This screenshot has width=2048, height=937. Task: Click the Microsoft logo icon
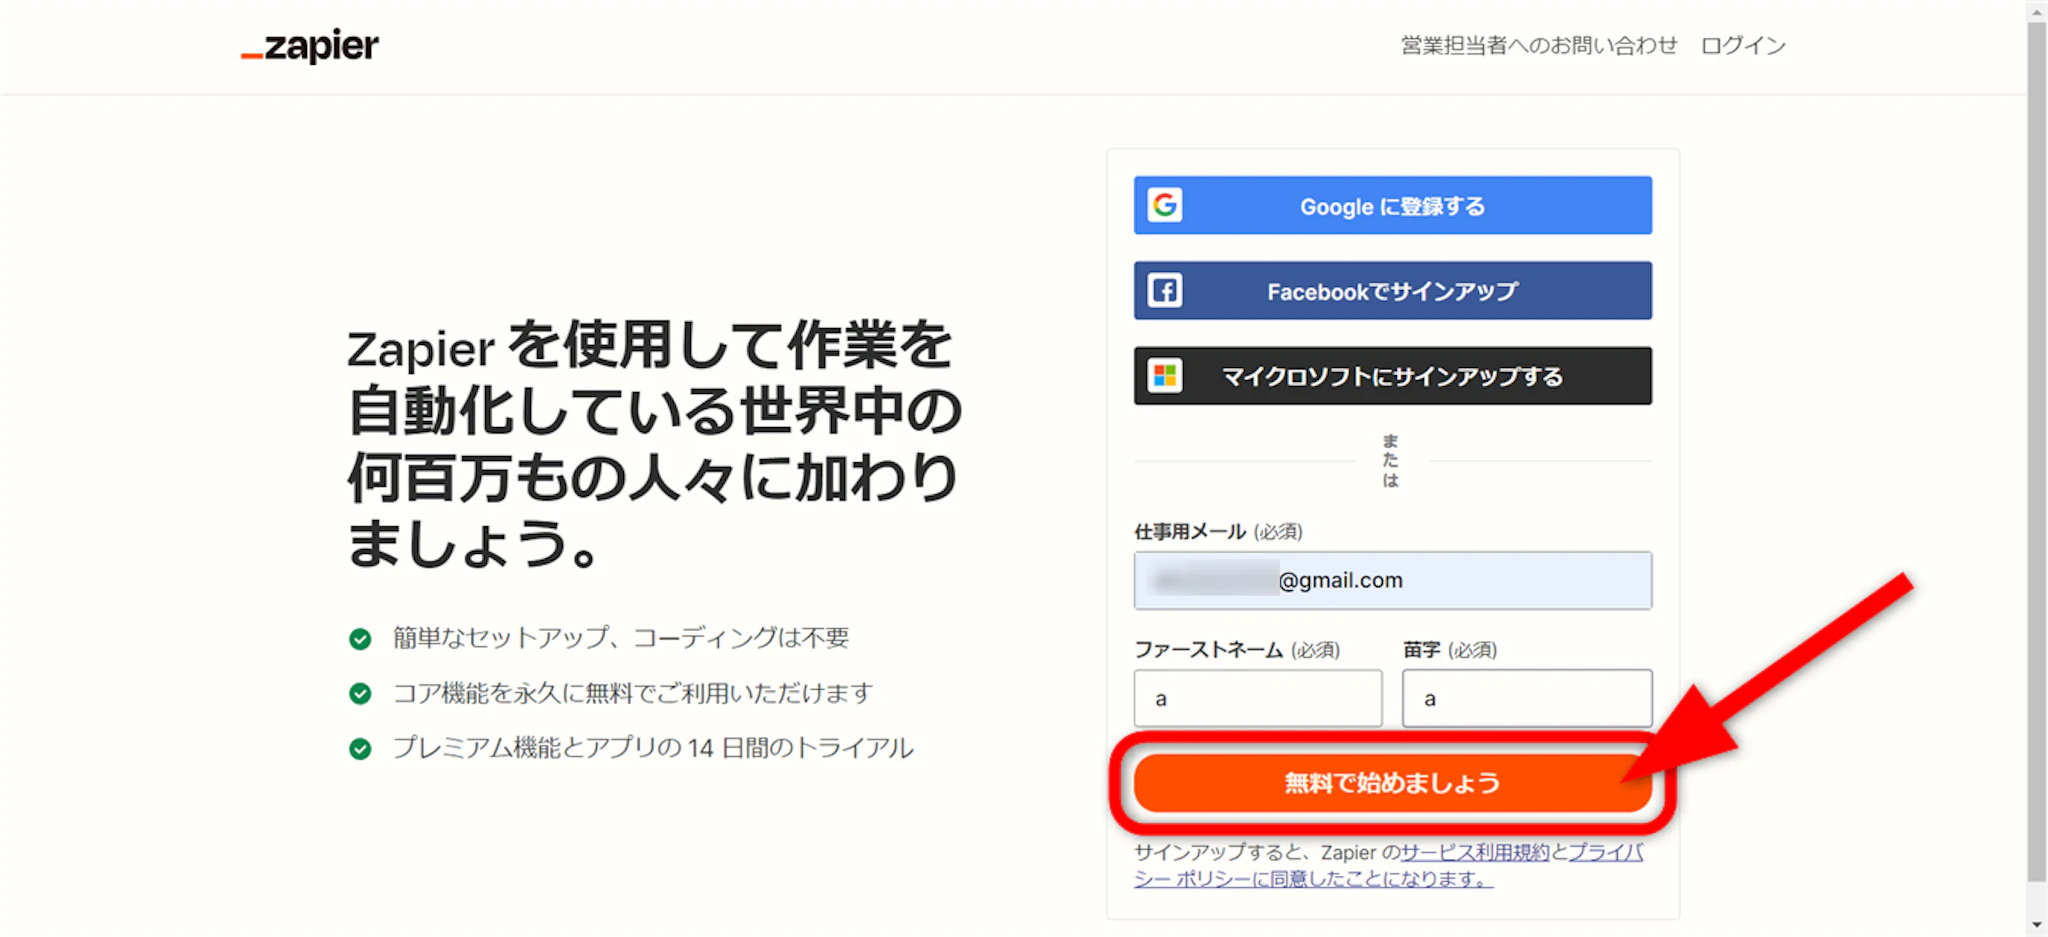tap(1165, 376)
